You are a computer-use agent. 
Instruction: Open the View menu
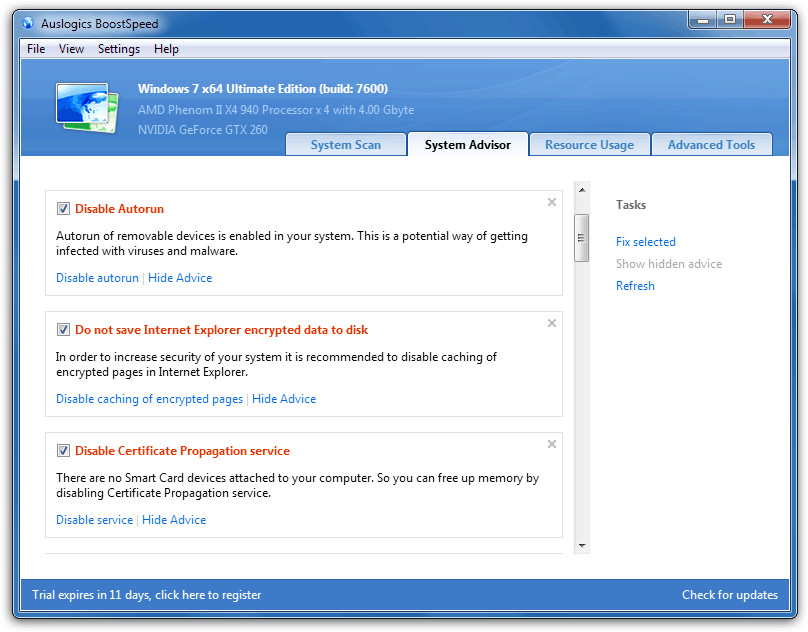click(71, 49)
